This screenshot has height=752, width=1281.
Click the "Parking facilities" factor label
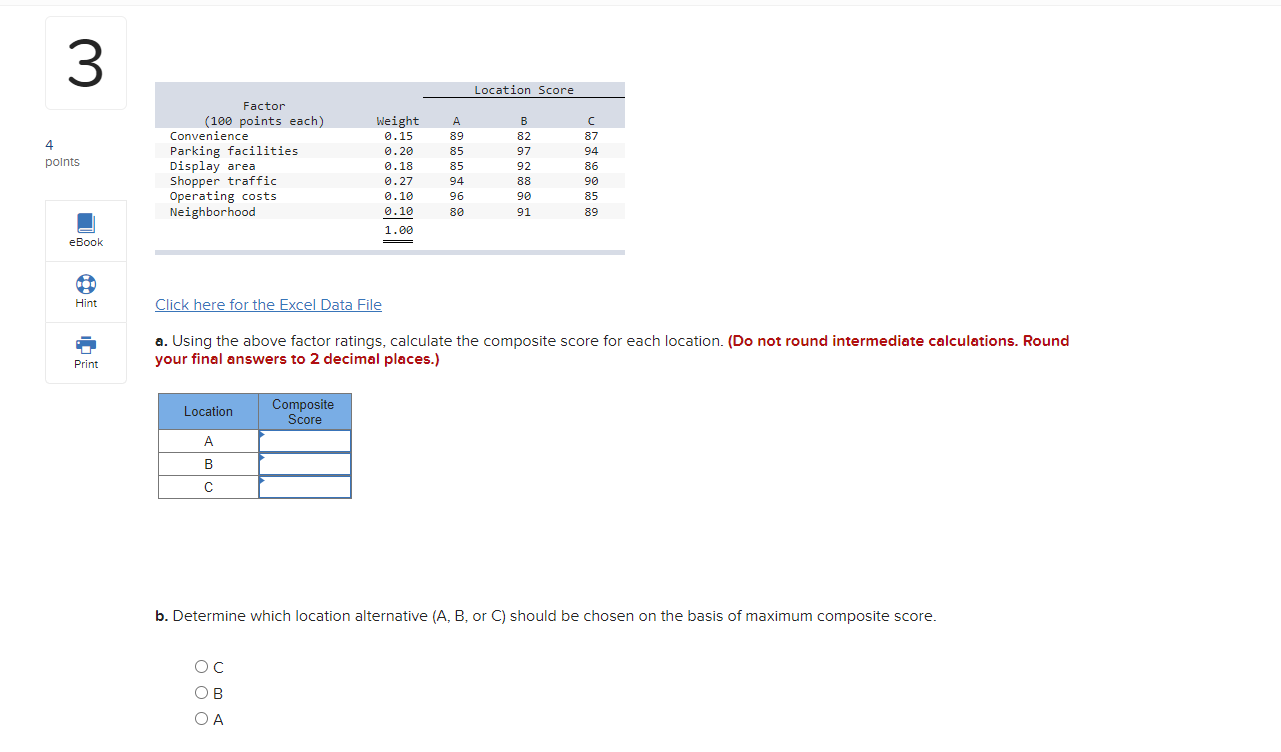(234, 151)
